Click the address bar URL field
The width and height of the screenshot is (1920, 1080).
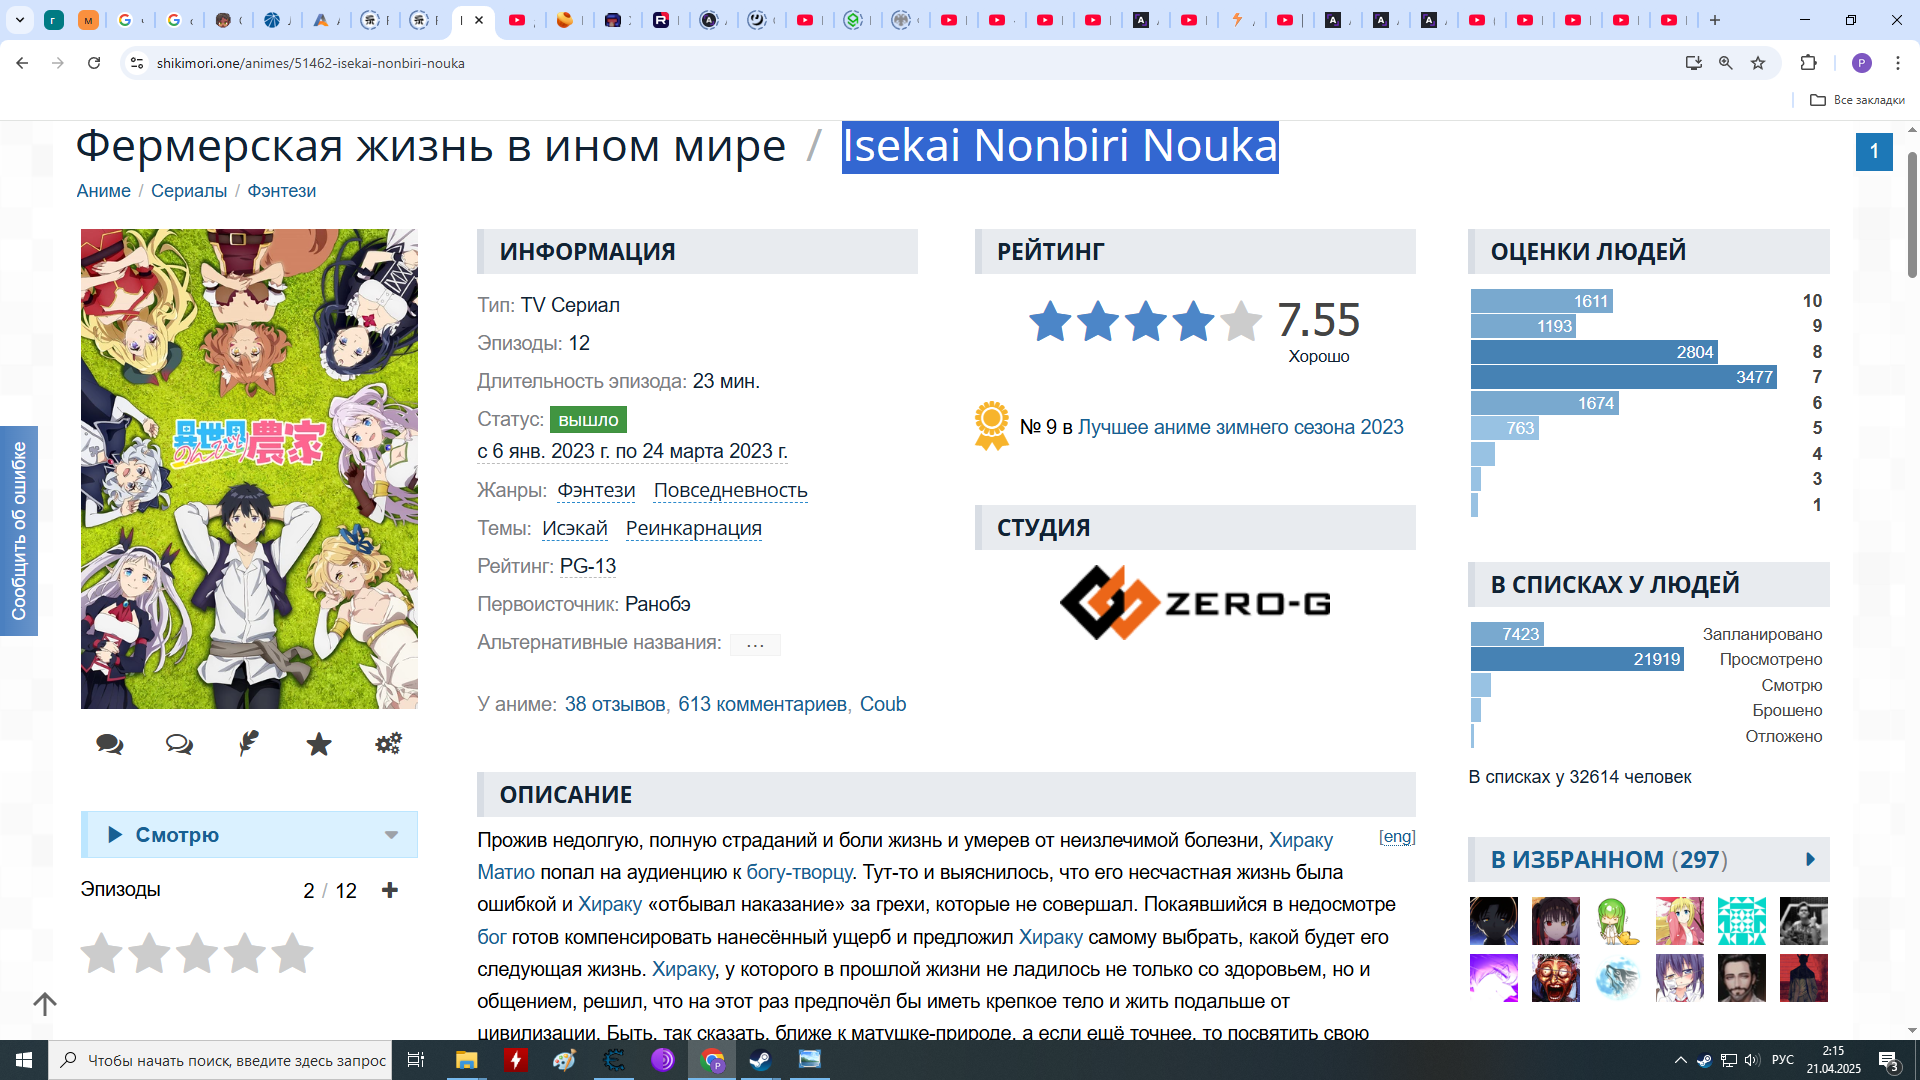(900, 63)
